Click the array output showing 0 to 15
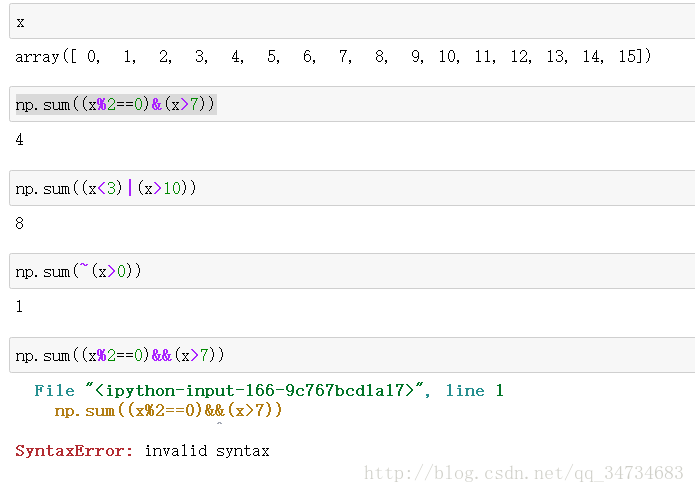The width and height of the screenshot is (695, 493). (x=333, y=57)
